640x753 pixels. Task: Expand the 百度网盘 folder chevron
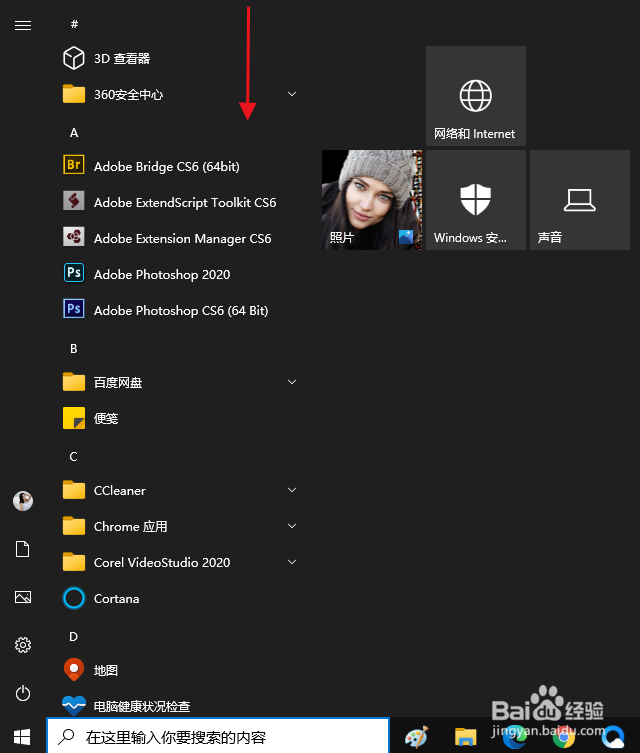(291, 382)
